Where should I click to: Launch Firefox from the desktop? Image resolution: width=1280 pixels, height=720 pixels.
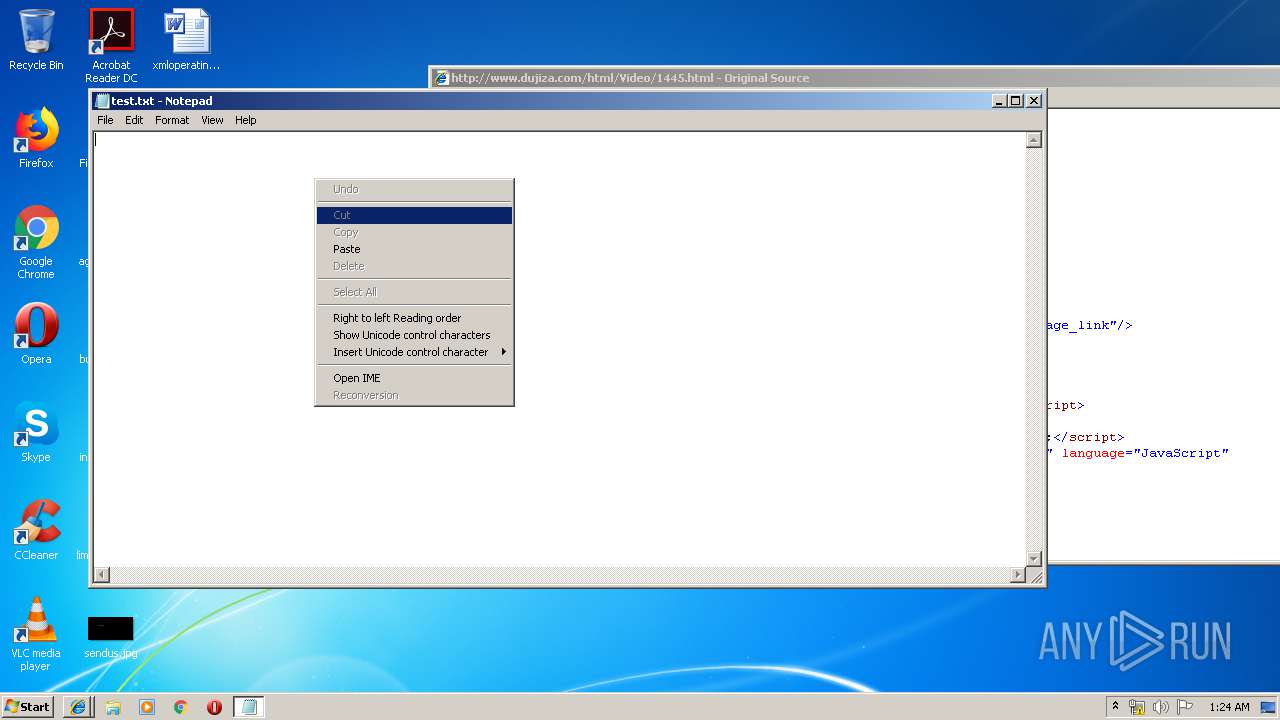click(x=36, y=138)
